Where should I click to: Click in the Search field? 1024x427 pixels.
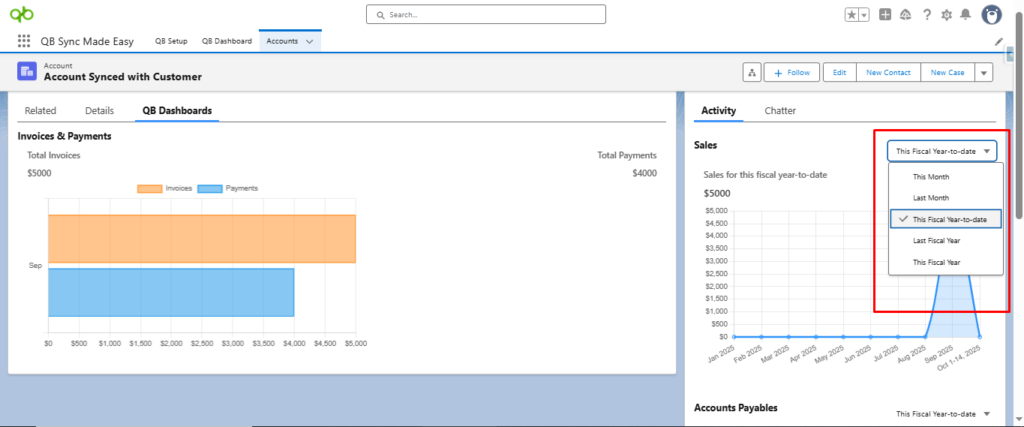click(x=486, y=14)
